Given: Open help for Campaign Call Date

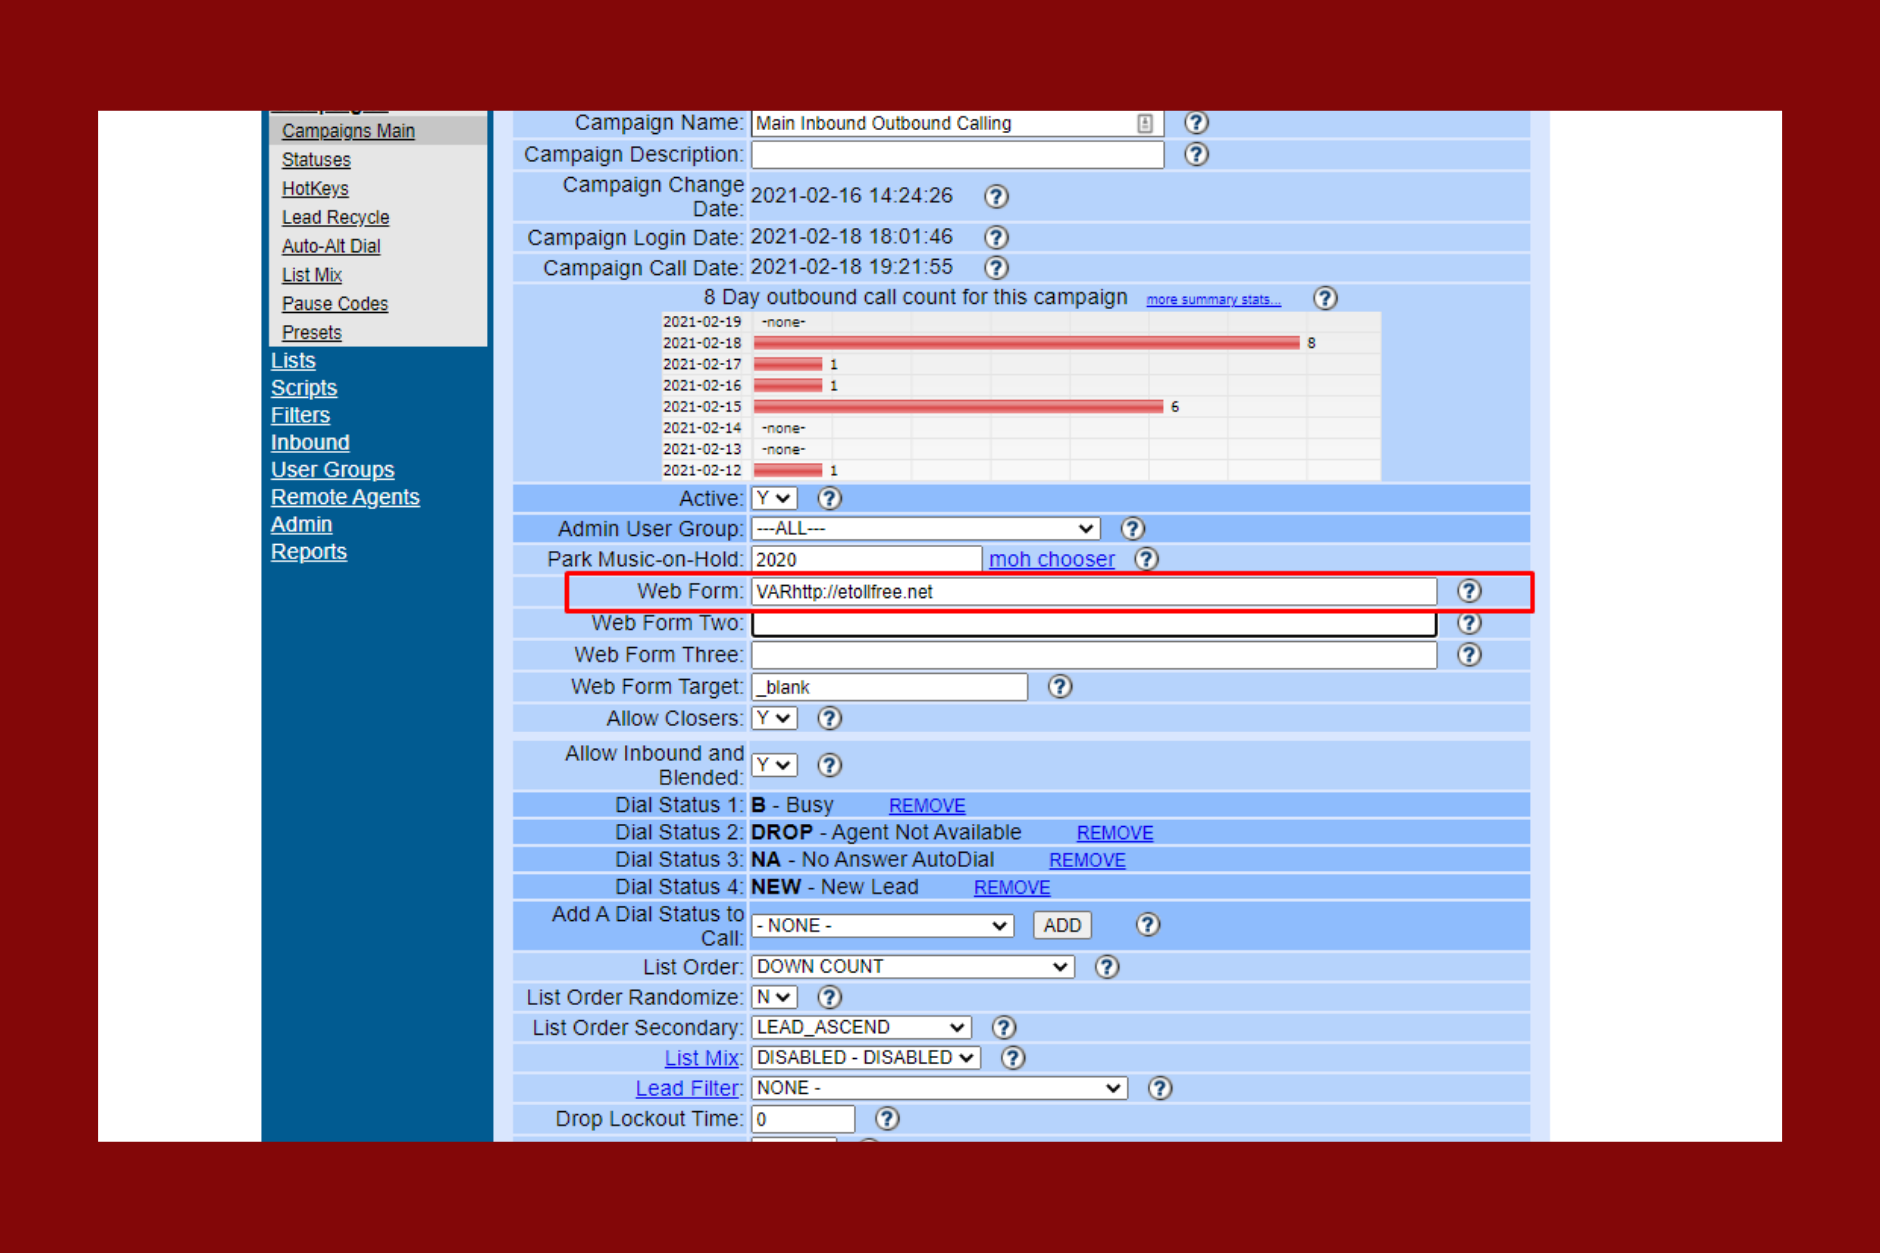Looking at the screenshot, I should click(x=996, y=268).
